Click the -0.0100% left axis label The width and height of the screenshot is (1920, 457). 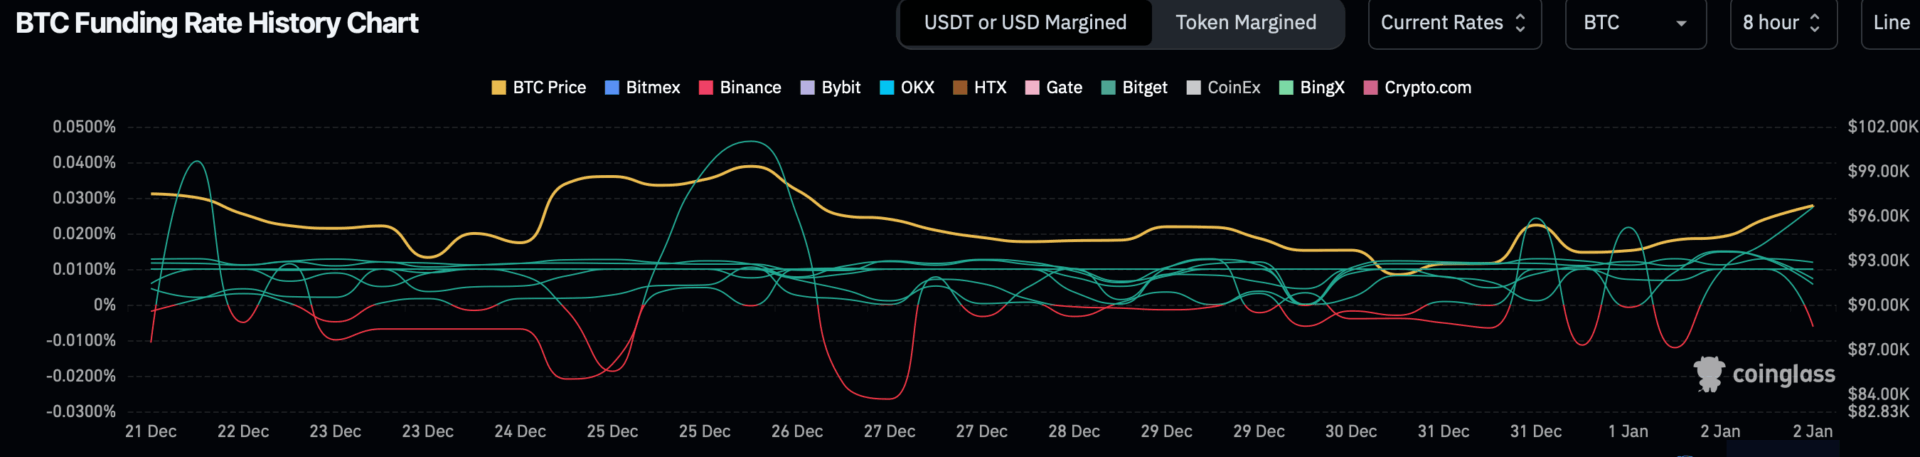coord(81,340)
